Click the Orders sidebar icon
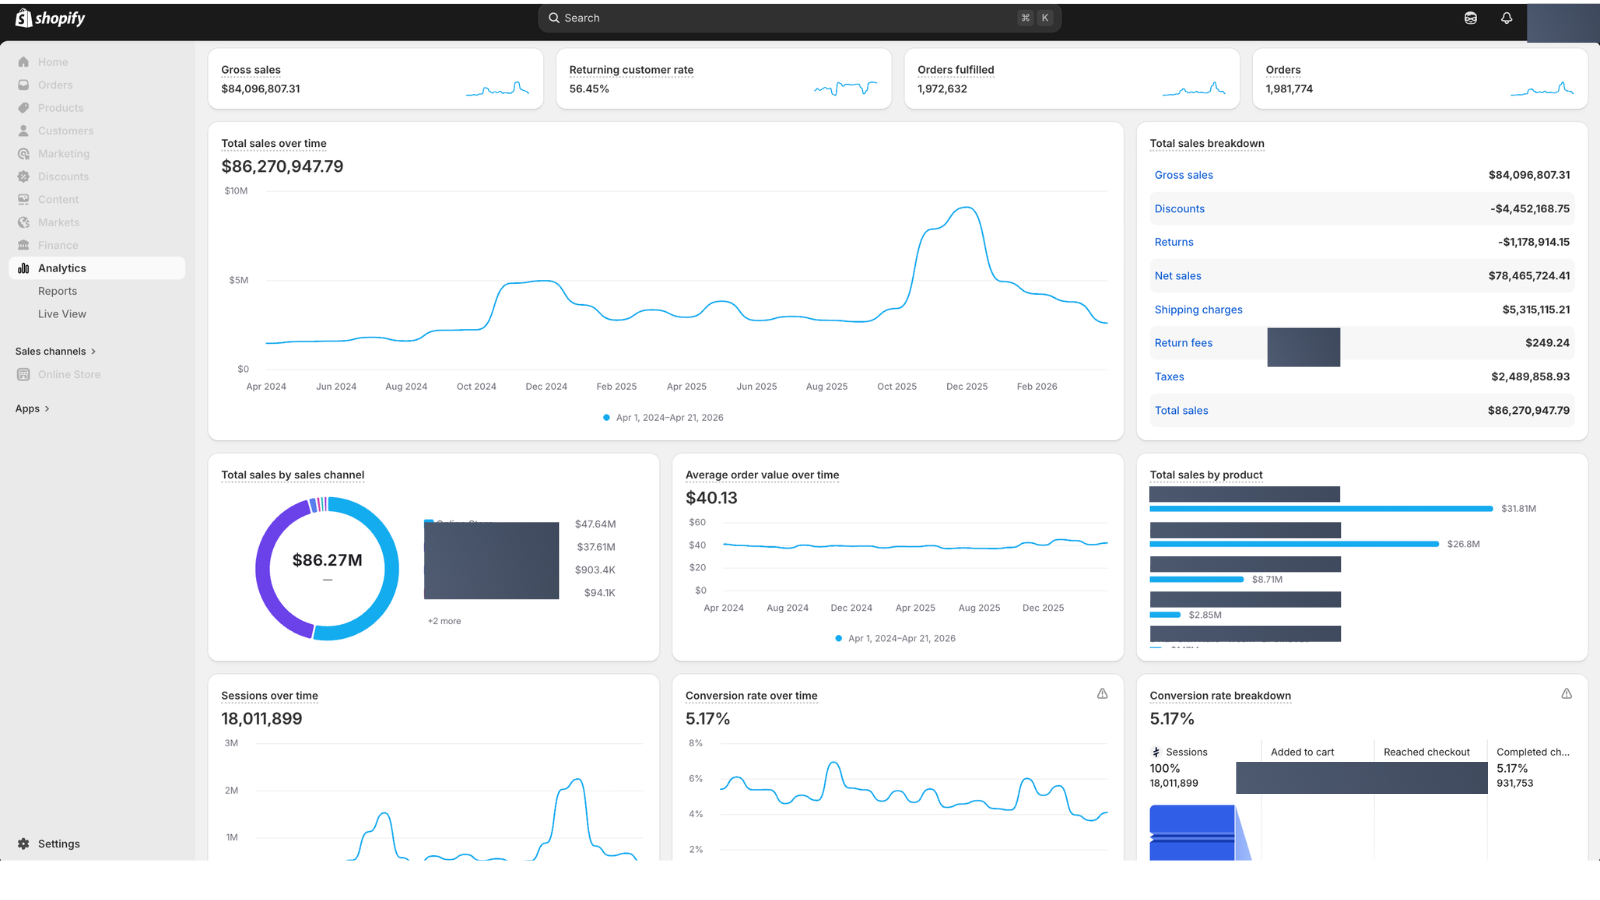 [23, 85]
